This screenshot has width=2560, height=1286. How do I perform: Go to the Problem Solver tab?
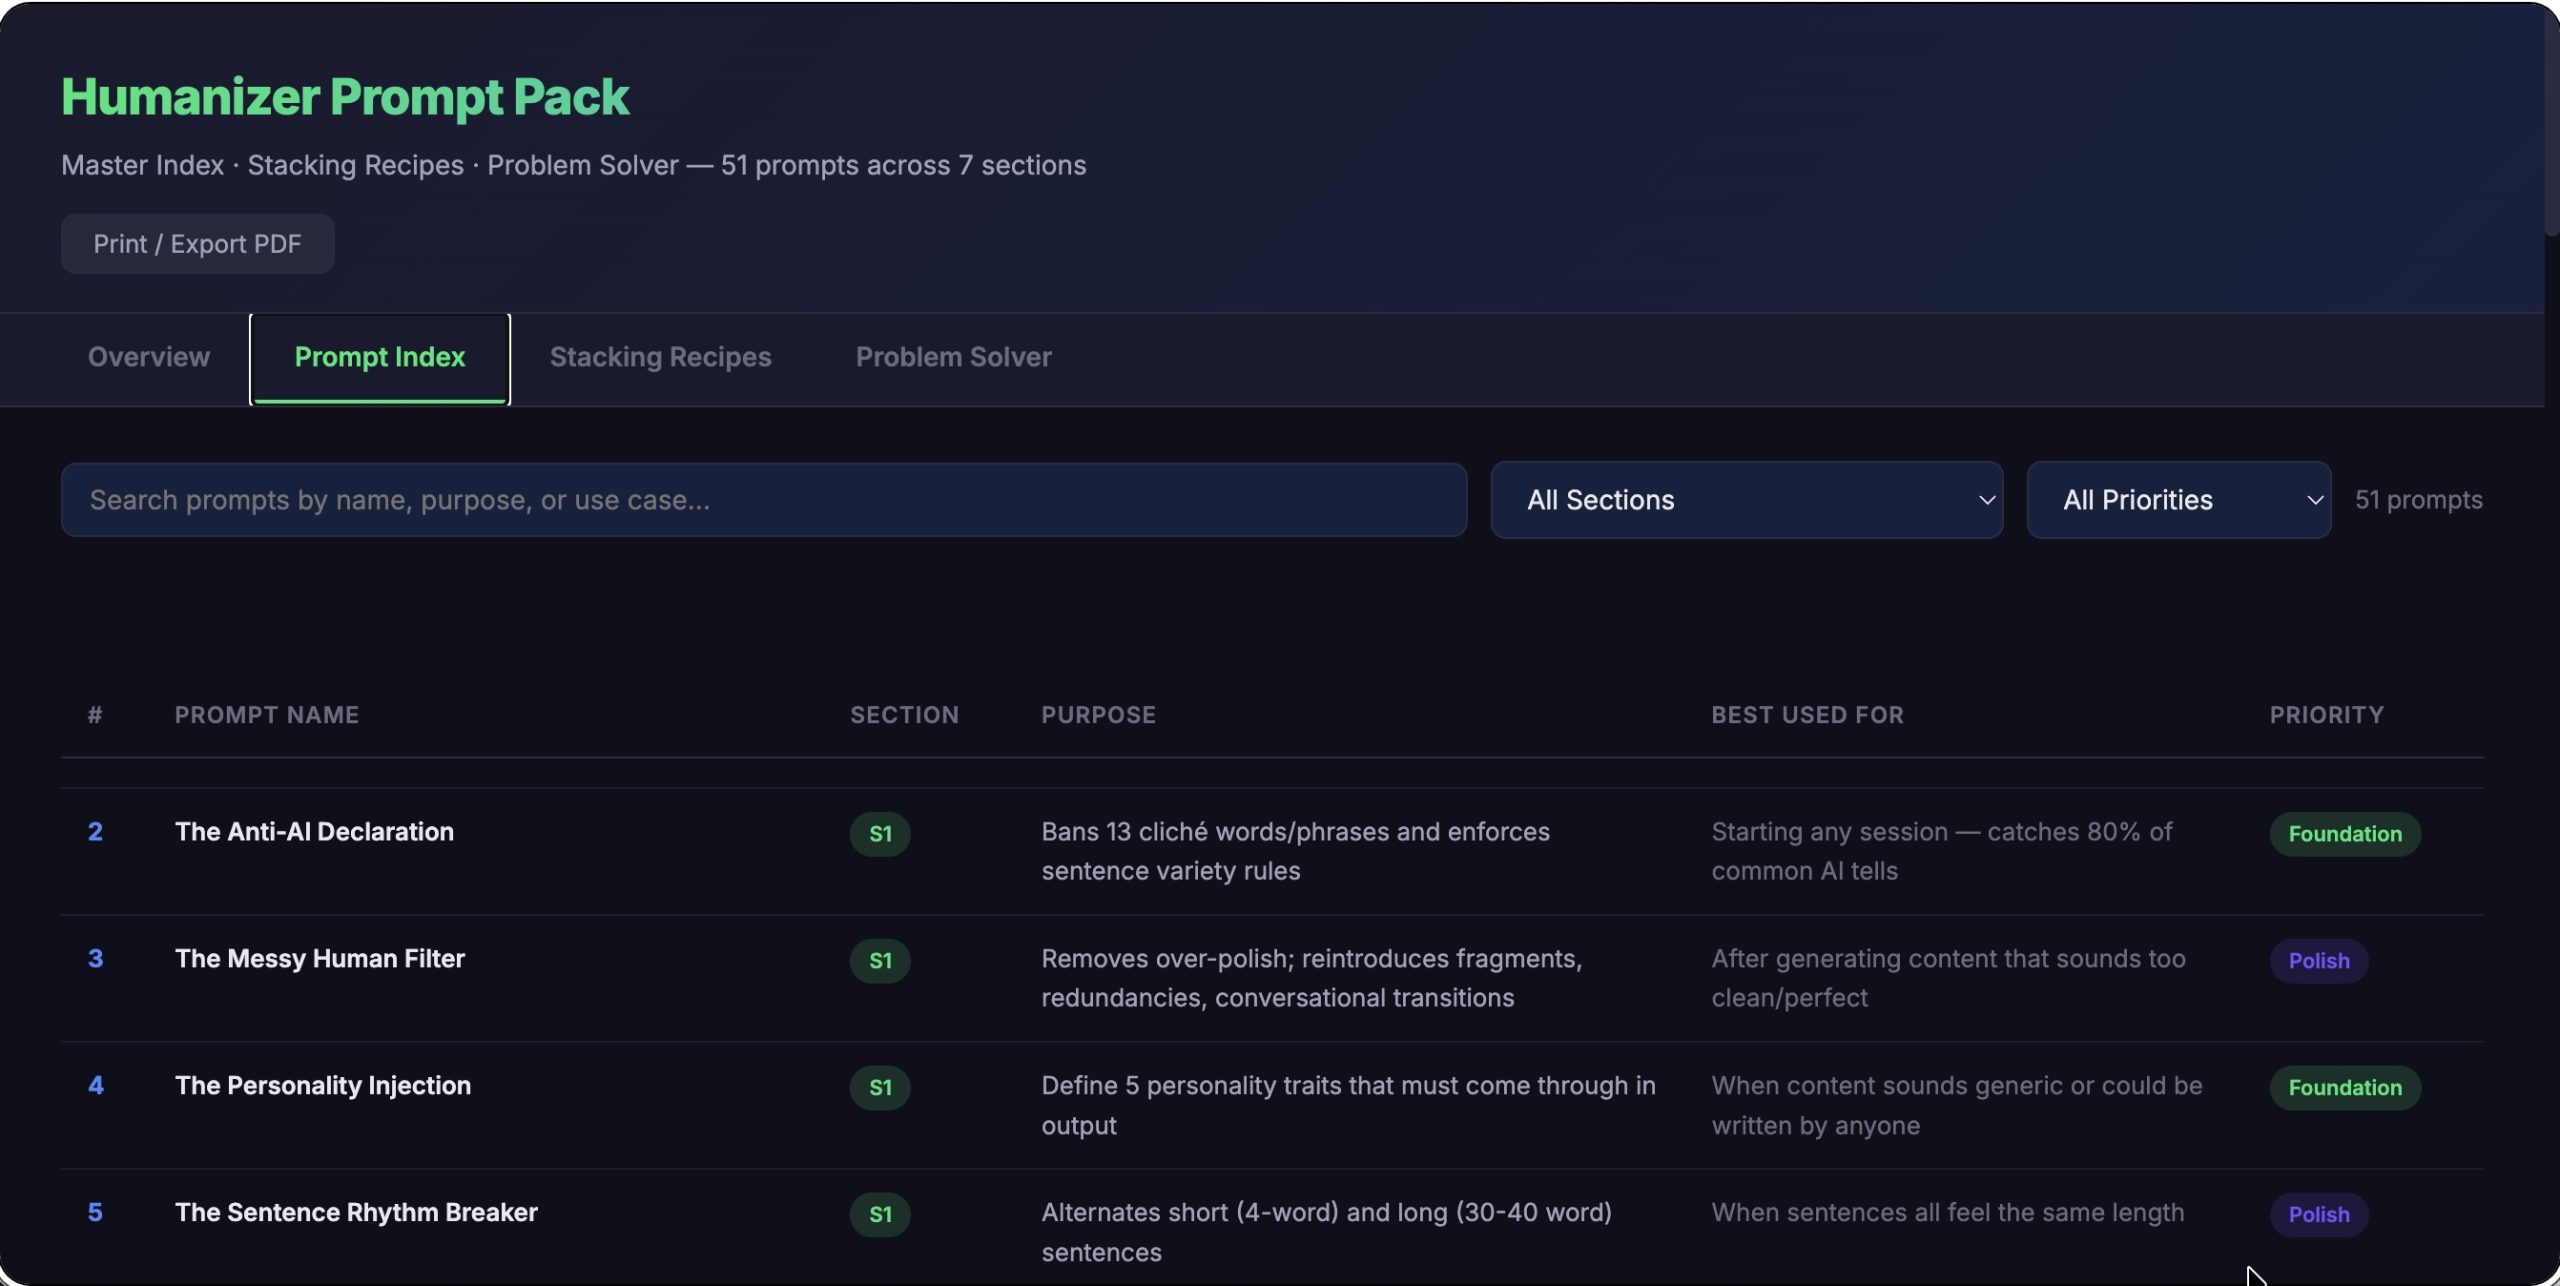(953, 357)
